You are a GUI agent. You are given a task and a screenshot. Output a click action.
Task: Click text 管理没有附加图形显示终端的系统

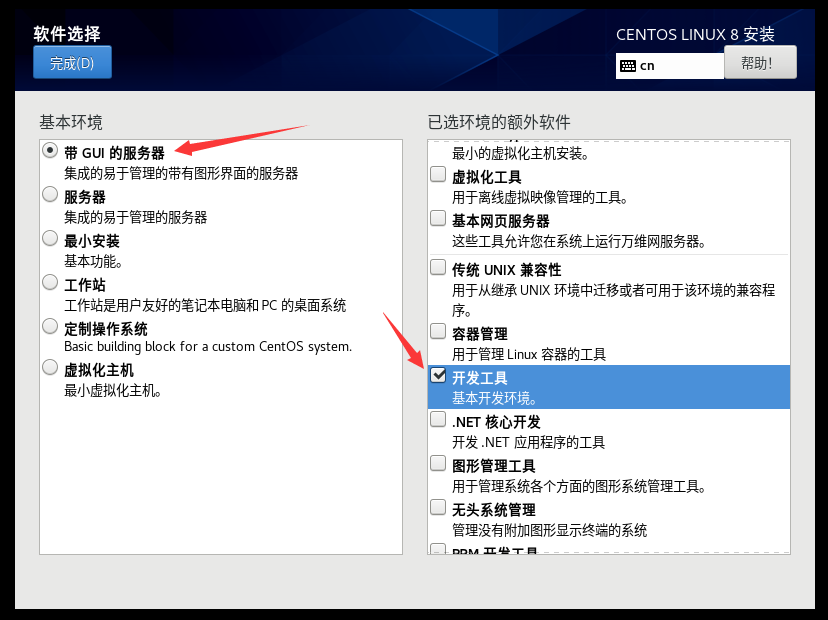tap(550, 530)
